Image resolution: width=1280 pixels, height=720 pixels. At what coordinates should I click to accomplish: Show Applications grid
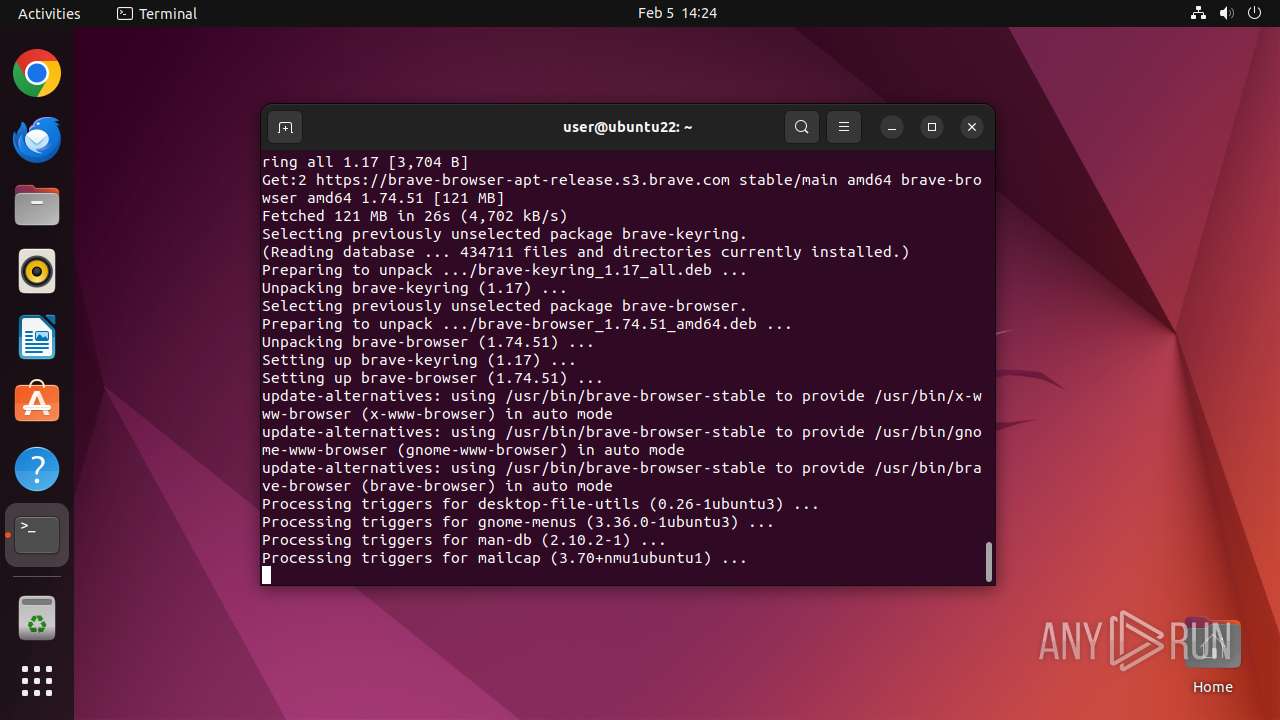[x=37, y=681]
